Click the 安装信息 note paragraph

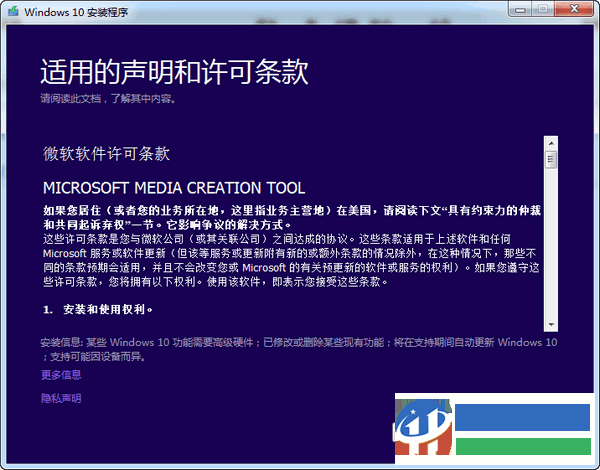point(299,349)
